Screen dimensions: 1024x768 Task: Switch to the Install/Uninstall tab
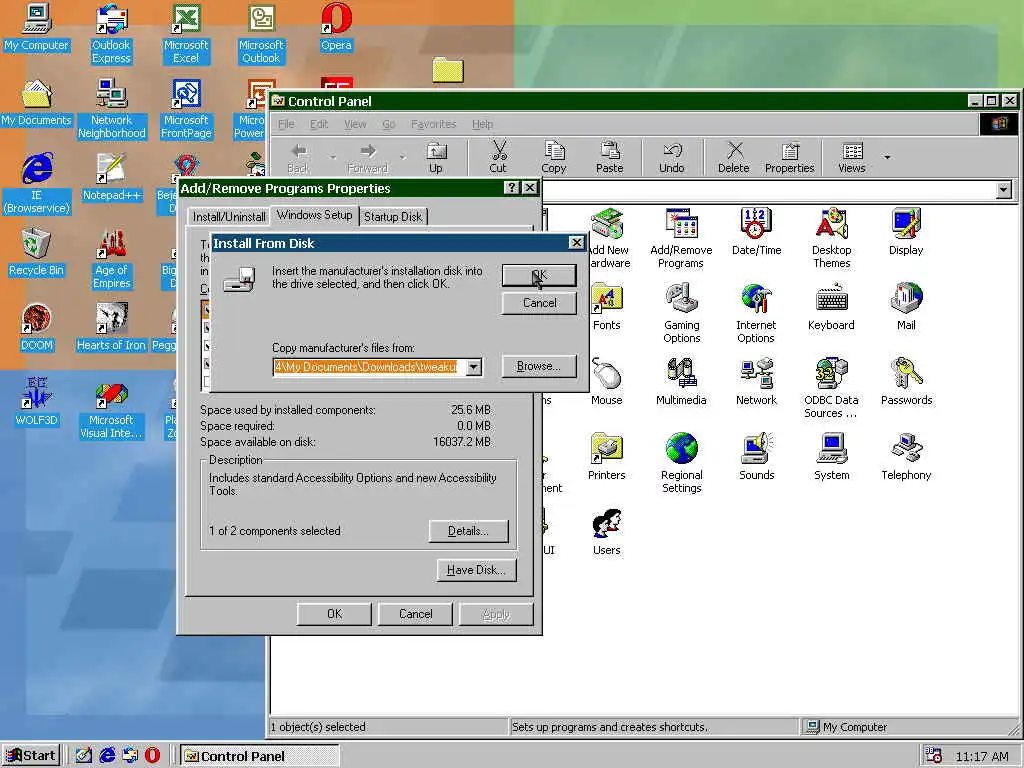coord(229,217)
